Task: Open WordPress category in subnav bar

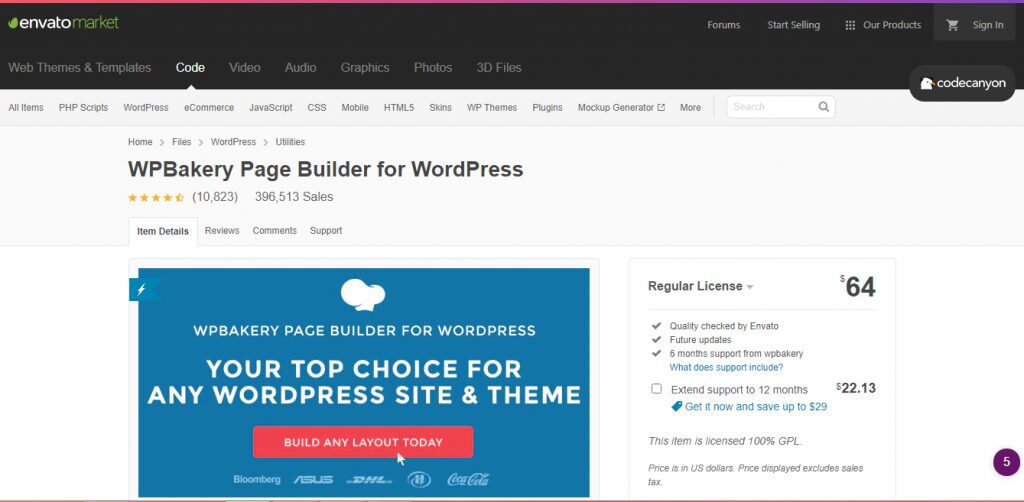Action: pyautogui.click(x=146, y=108)
